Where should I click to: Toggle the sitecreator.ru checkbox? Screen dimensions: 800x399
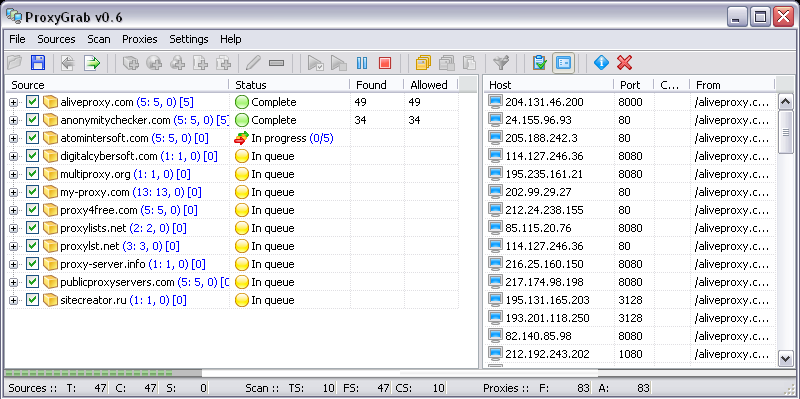pos(32,300)
